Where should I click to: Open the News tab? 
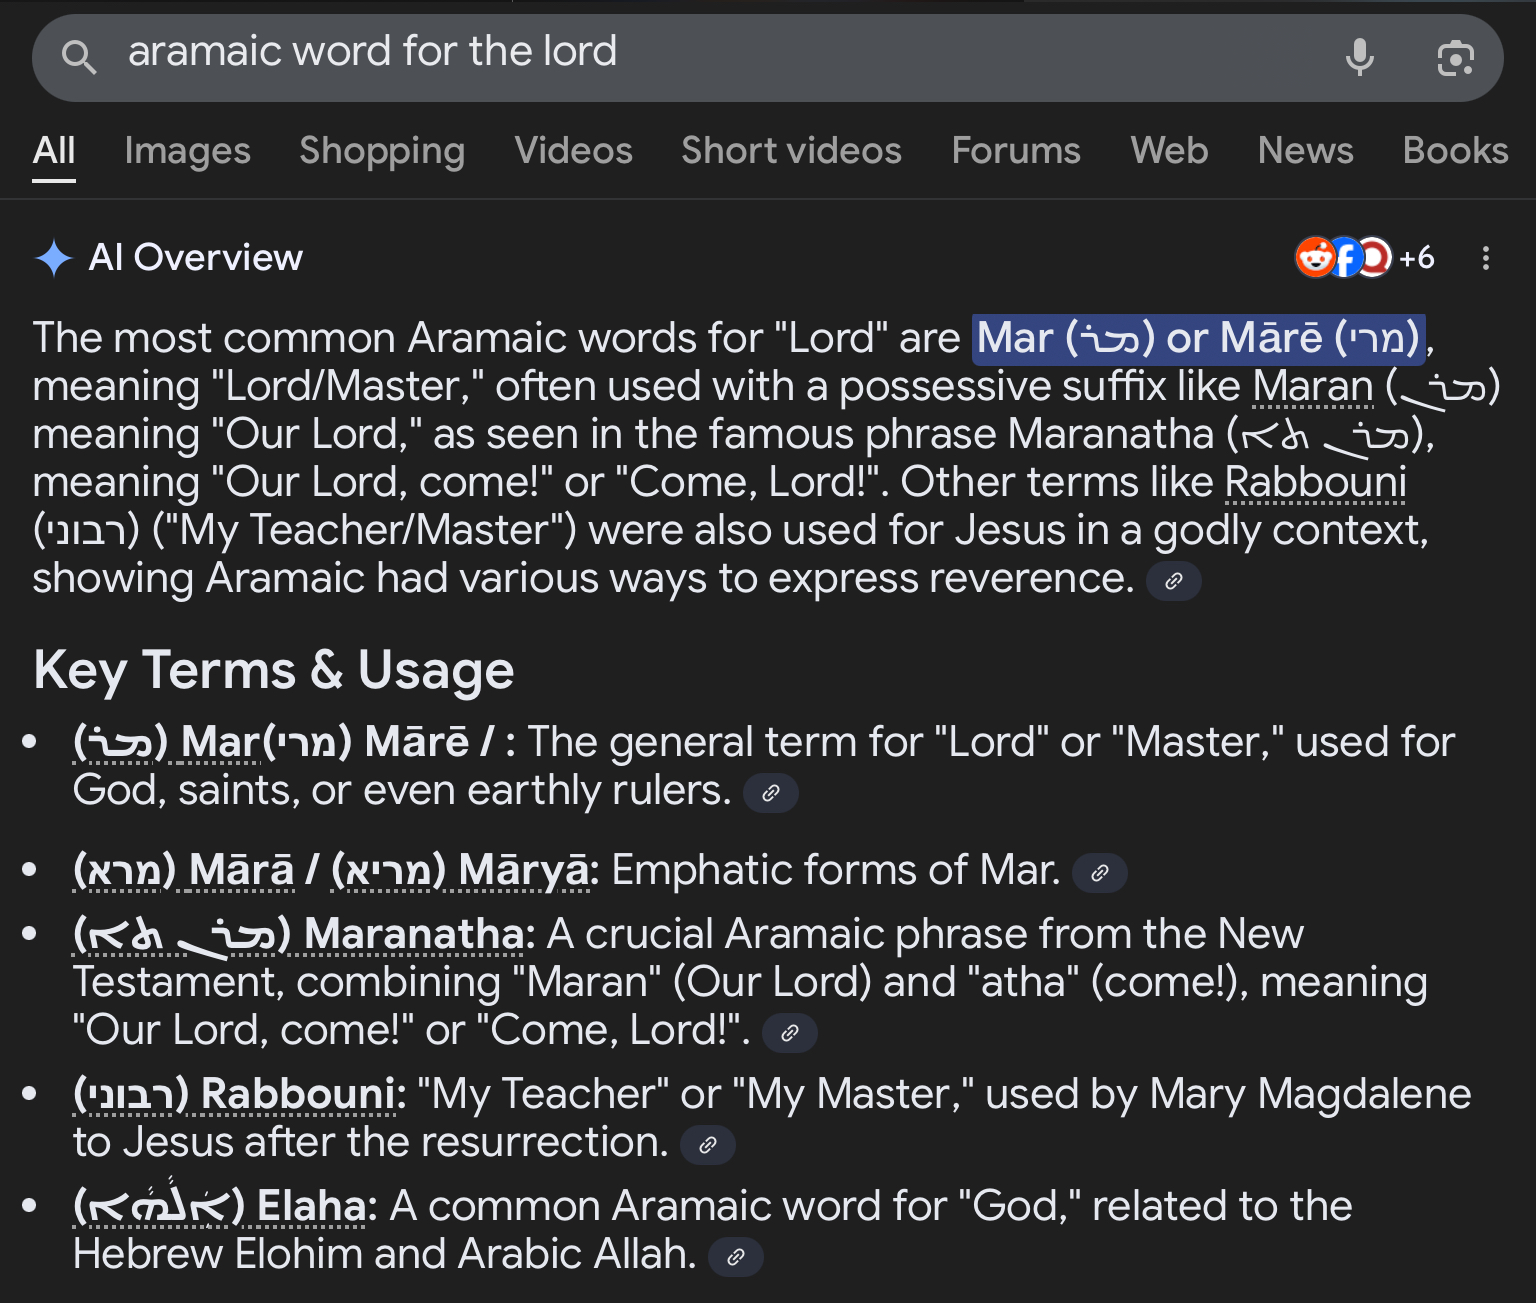[x=1306, y=151]
